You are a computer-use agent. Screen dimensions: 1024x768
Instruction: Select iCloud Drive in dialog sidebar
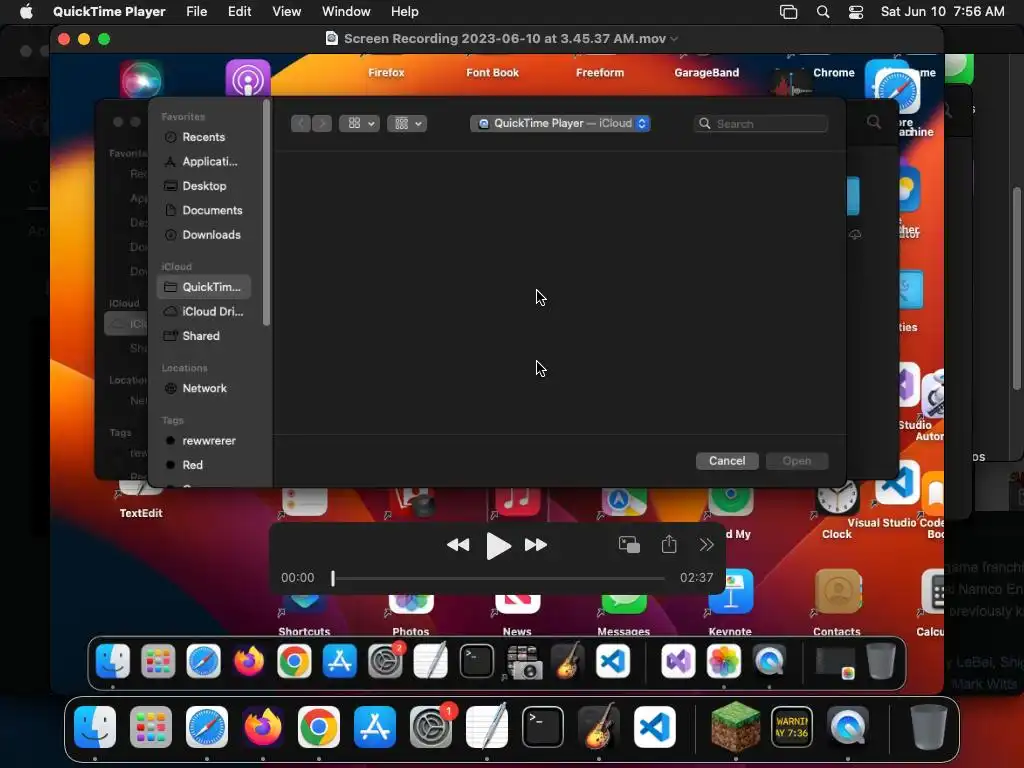204,312
